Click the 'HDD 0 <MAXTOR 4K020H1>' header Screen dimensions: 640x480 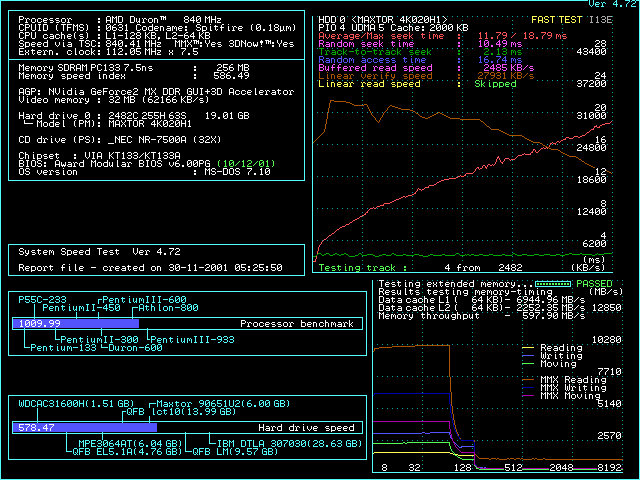(x=382, y=20)
